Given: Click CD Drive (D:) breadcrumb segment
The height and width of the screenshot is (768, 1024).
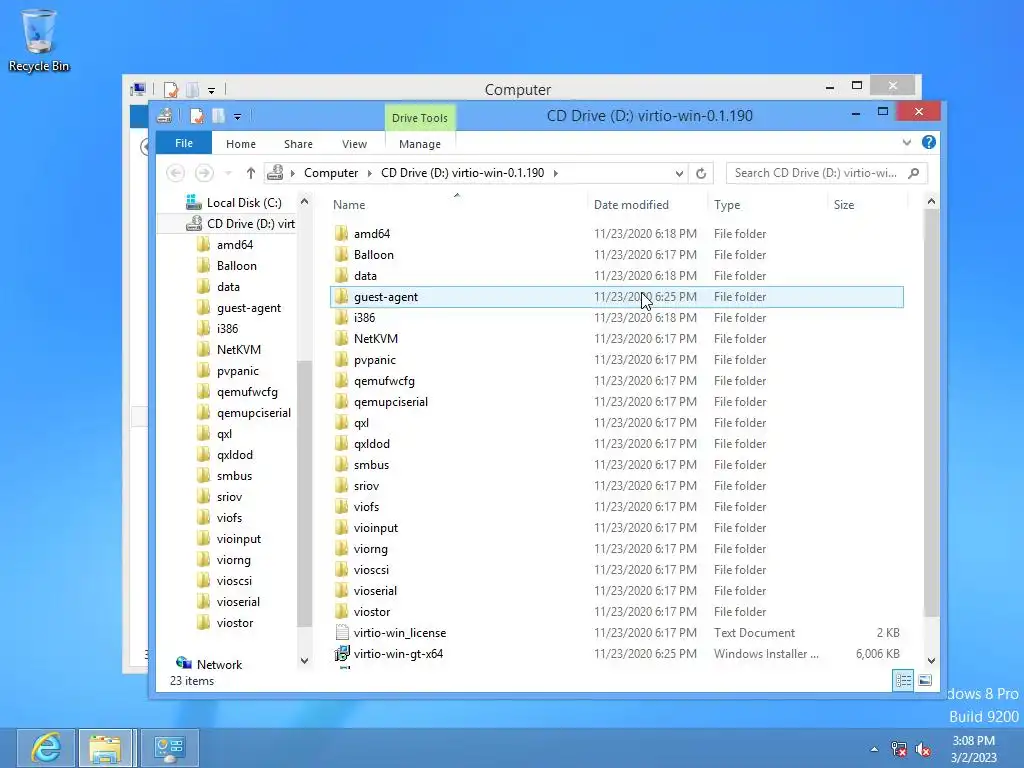Looking at the screenshot, I should pyautogui.click(x=462, y=173).
